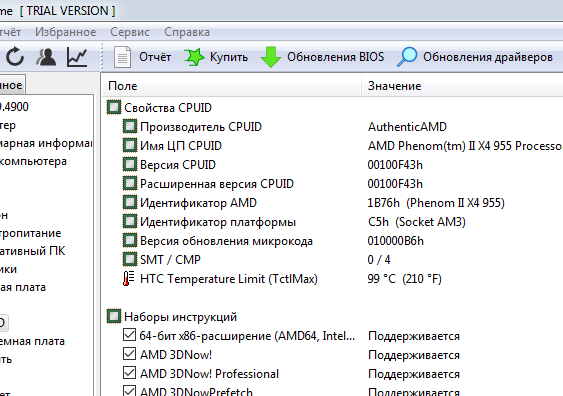Image resolution: width=563 pixels, height=396 pixels.
Task: Toggle checkbox for AMD 3DNowPrefetch
Action: click(129, 391)
